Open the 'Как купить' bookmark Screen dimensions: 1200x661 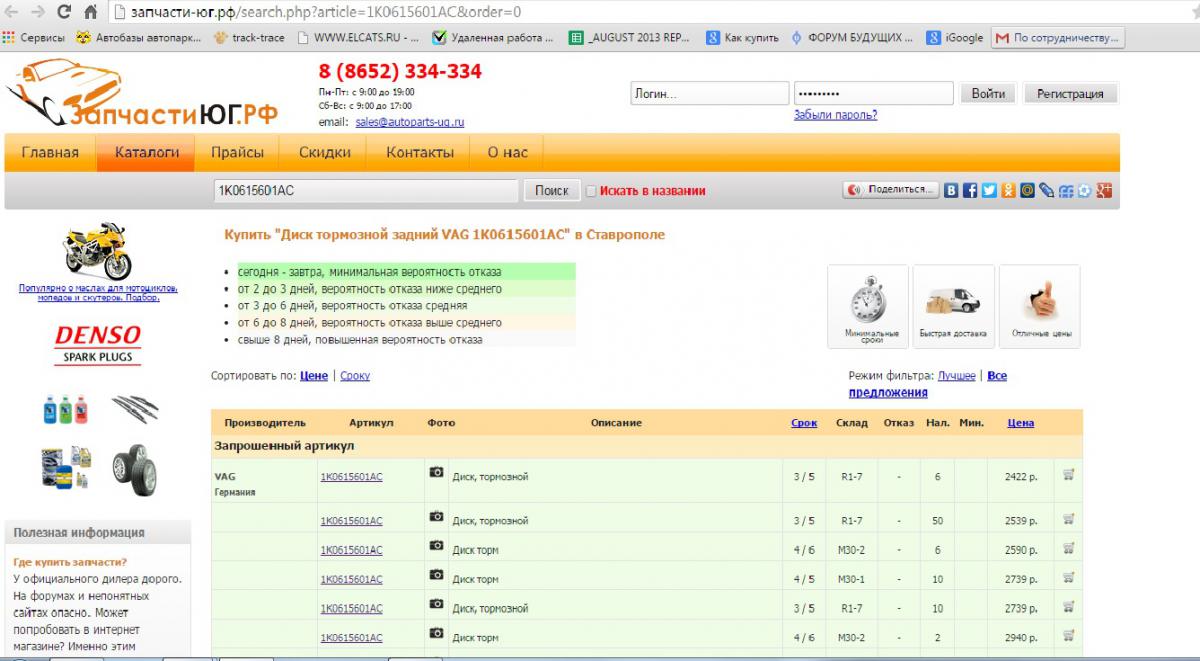click(x=742, y=38)
